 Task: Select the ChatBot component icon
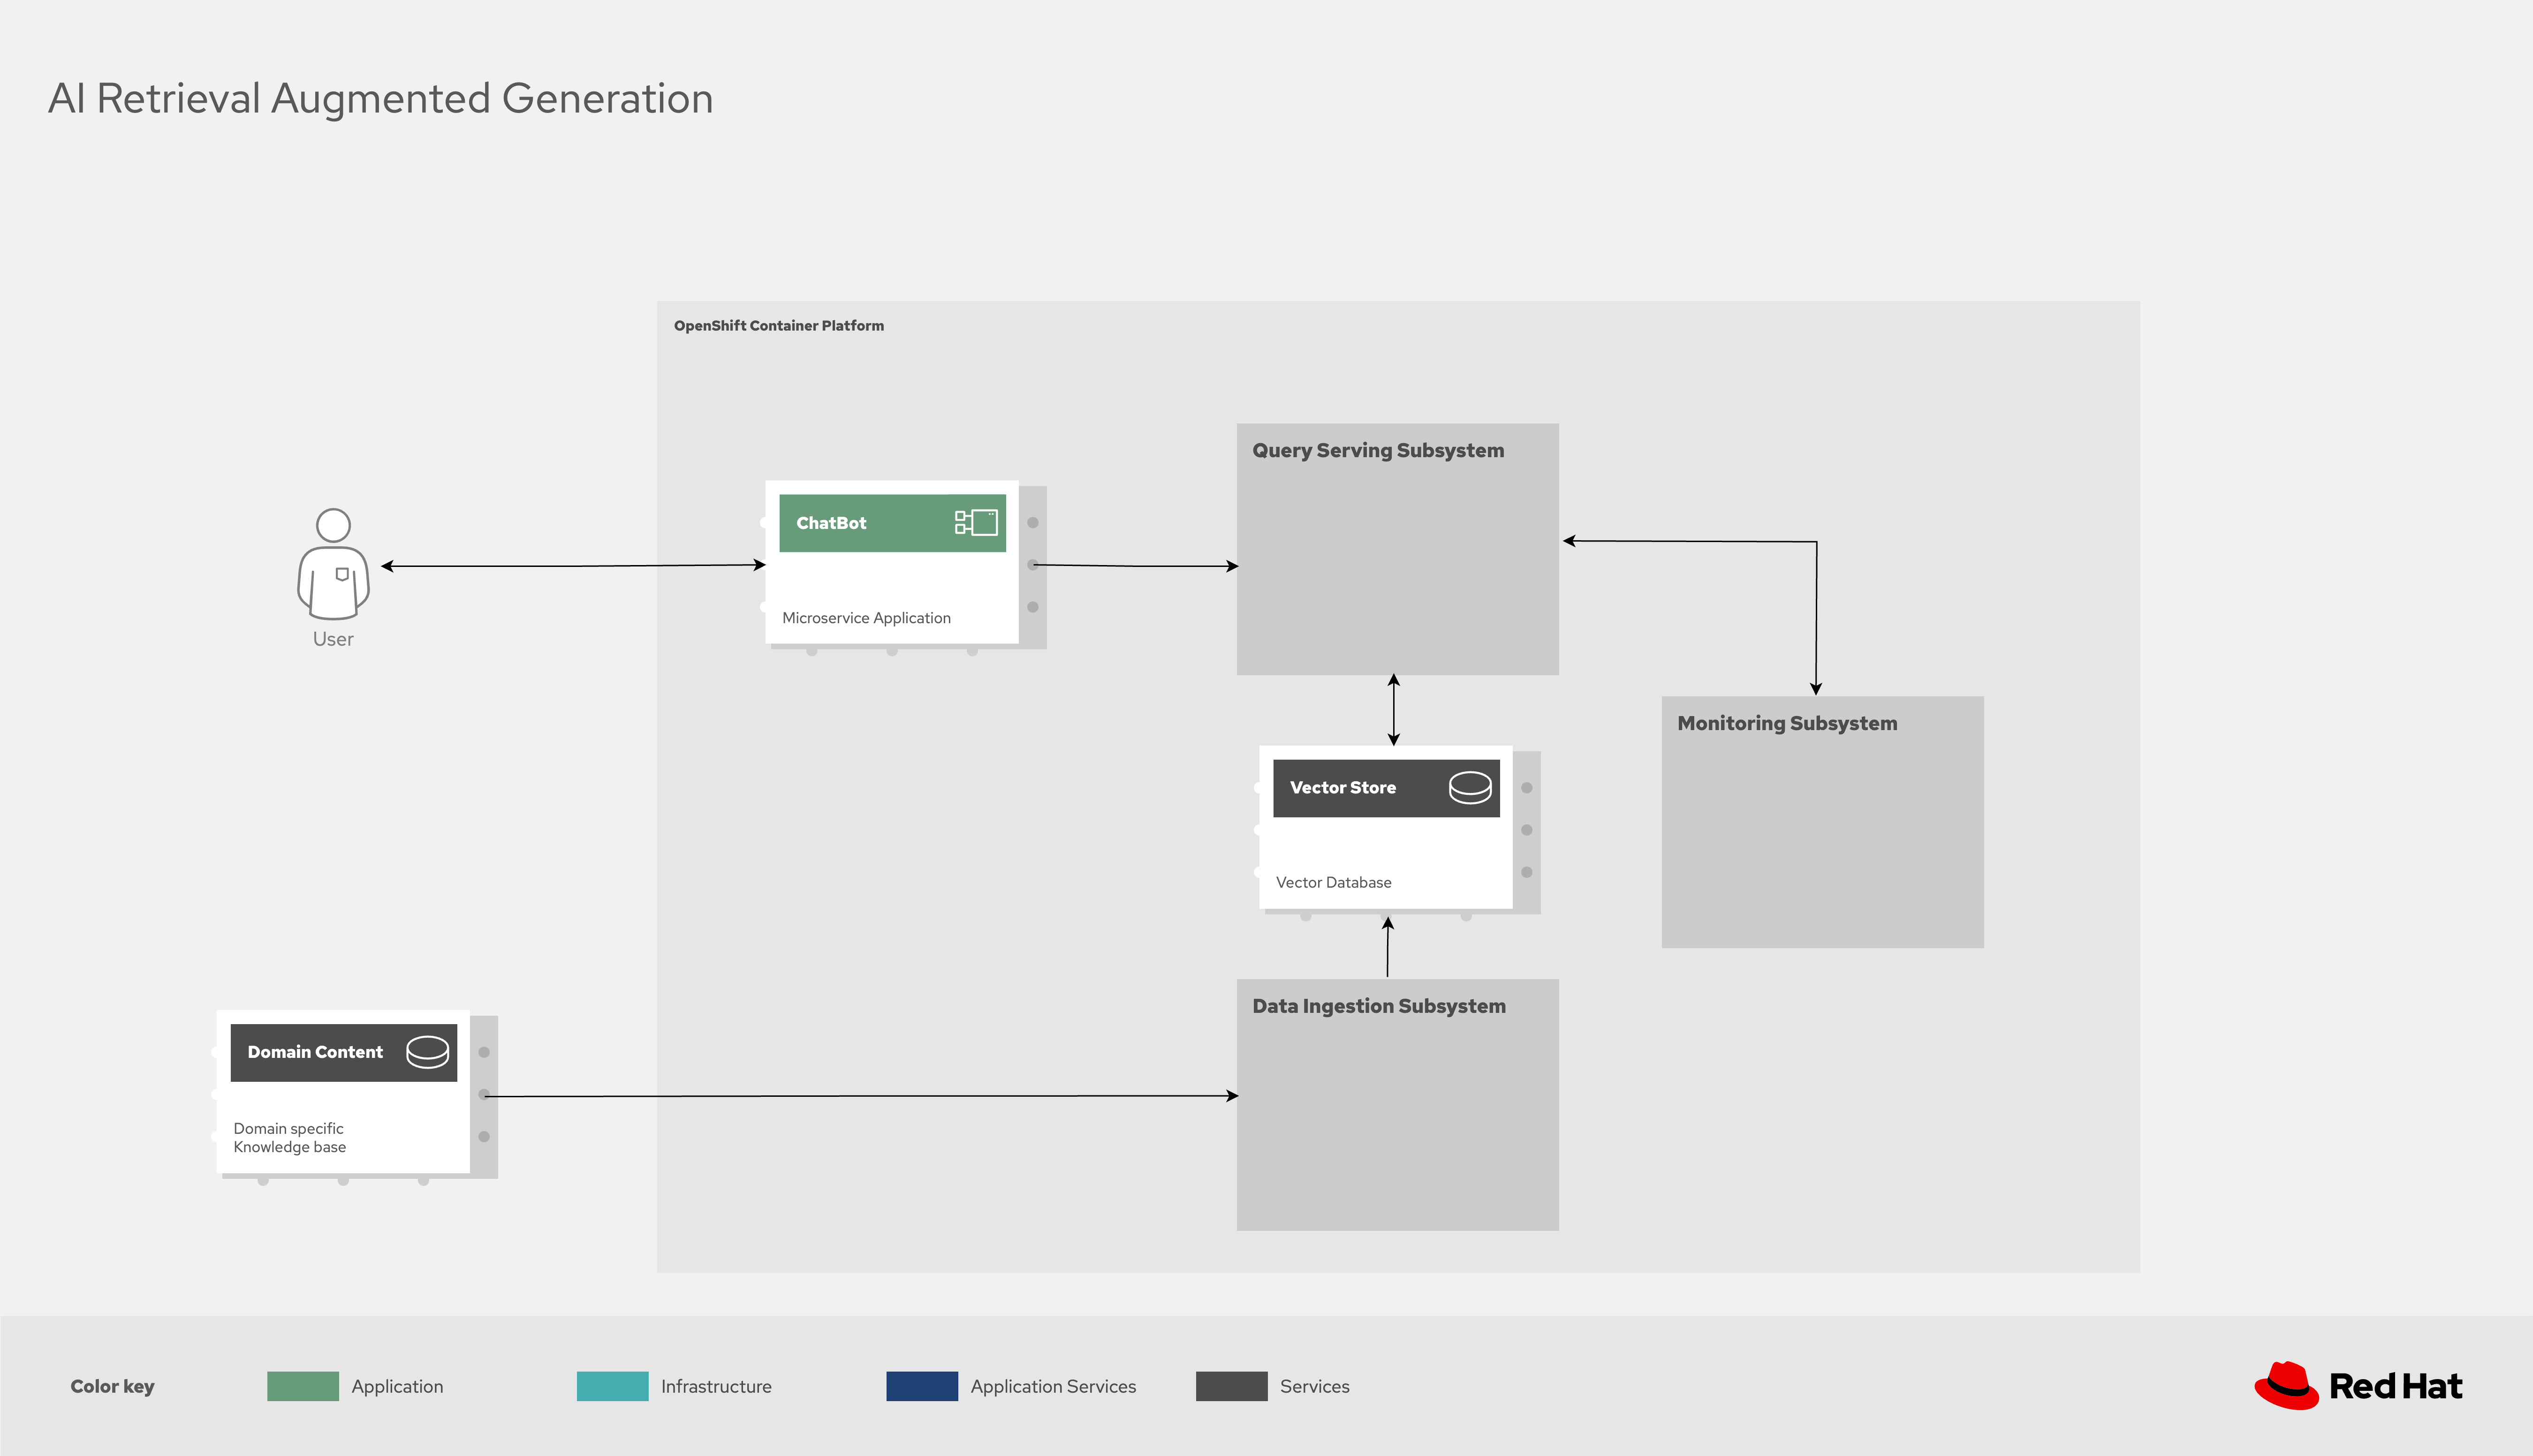[976, 522]
